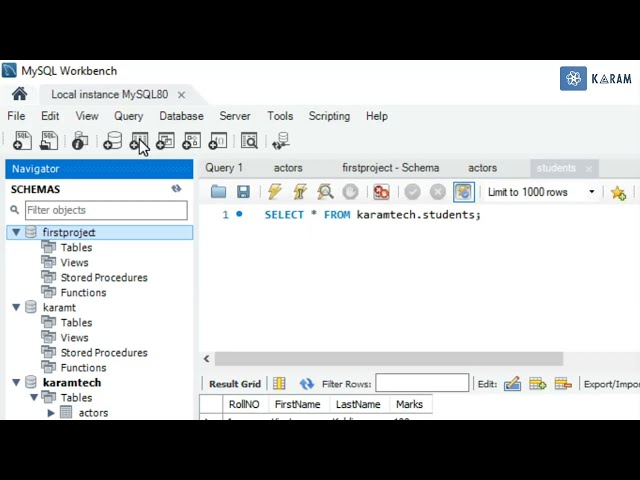The width and height of the screenshot is (640, 480).
Task: Refresh the schemas list
Action: pyautogui.click(x=176, y=189)
